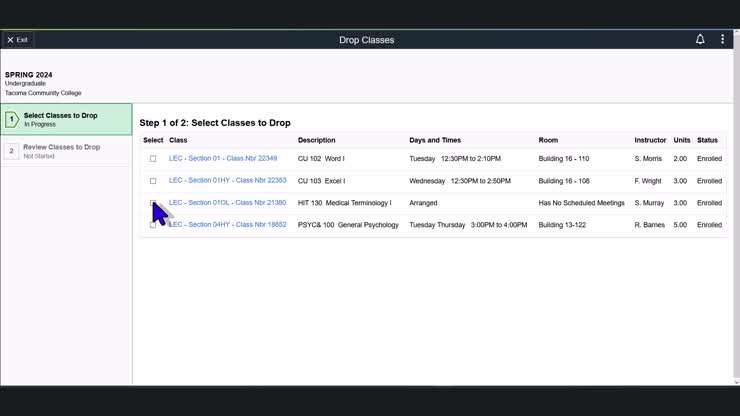Click the step 1 number icon
Image resolution: width=740 pixels, height=416 pixels.
click(12, 120)
